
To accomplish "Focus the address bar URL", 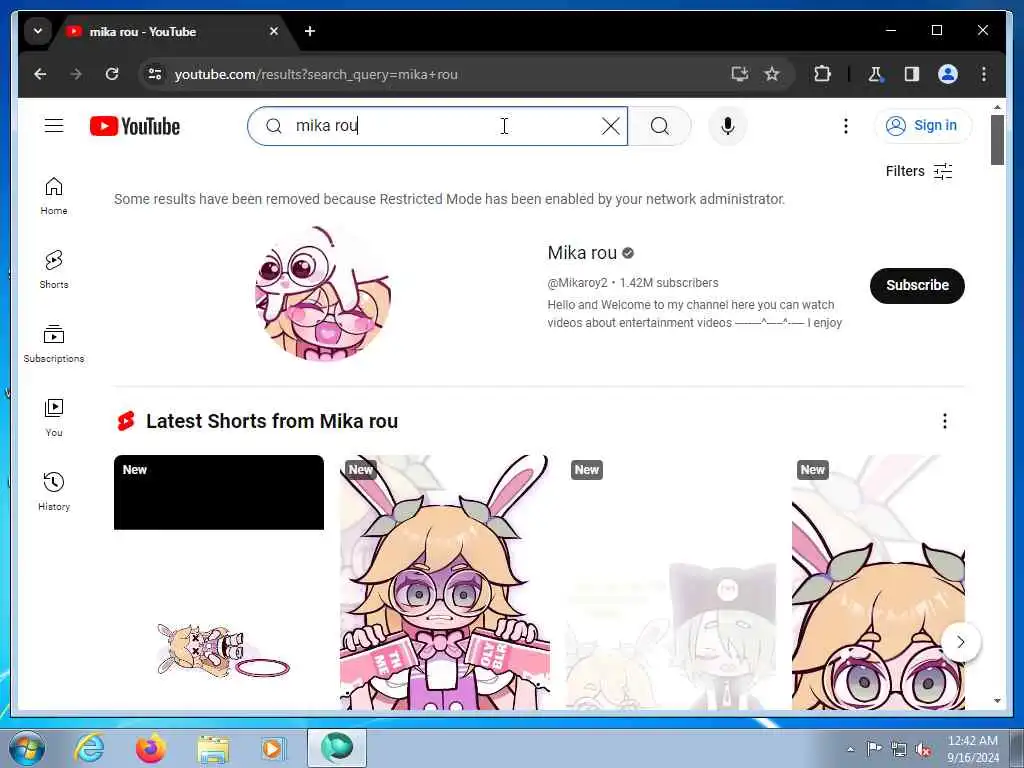I will click(316, 74).
